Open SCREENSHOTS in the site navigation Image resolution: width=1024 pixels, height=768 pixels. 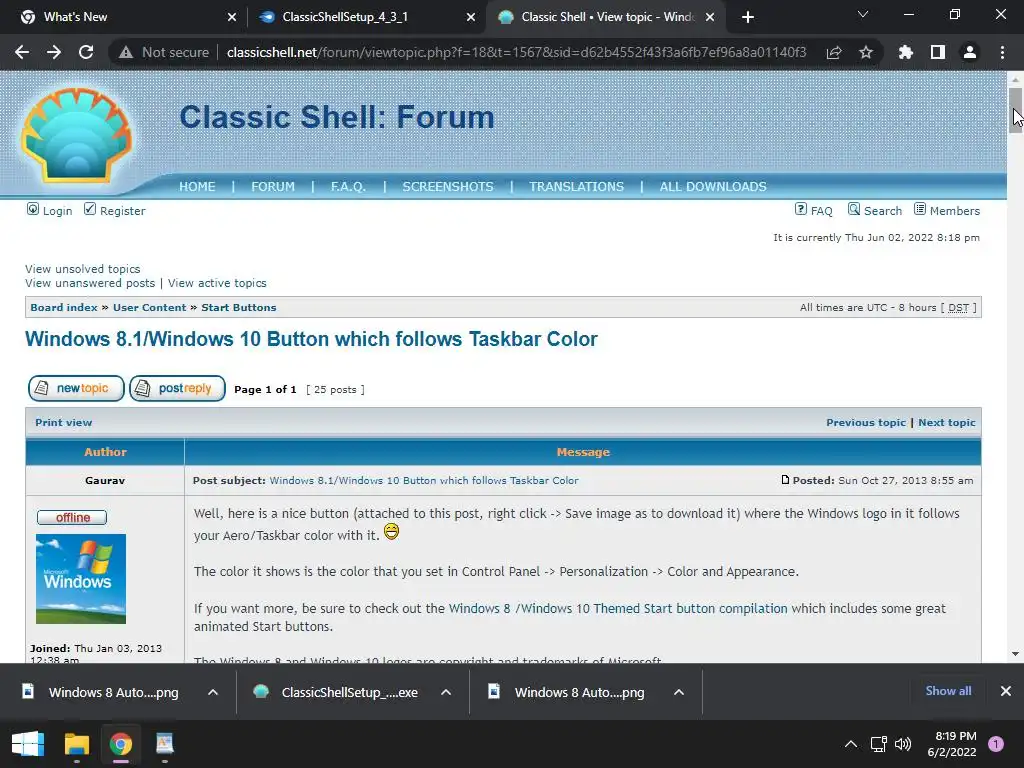(x=448, y=187)
